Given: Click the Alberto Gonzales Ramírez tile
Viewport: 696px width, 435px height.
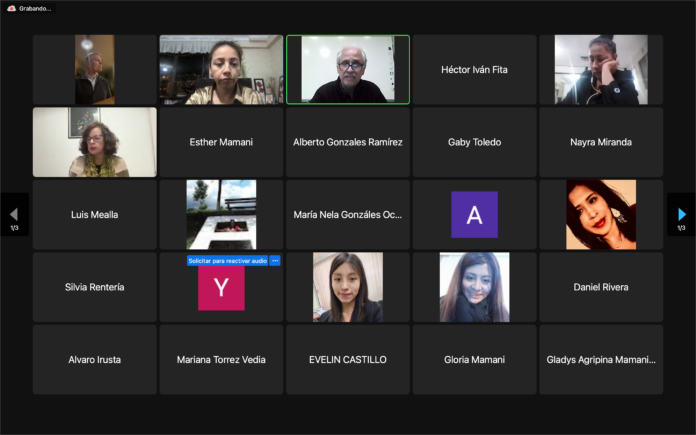Looking at the screenshot, I should tap(348, 142).
